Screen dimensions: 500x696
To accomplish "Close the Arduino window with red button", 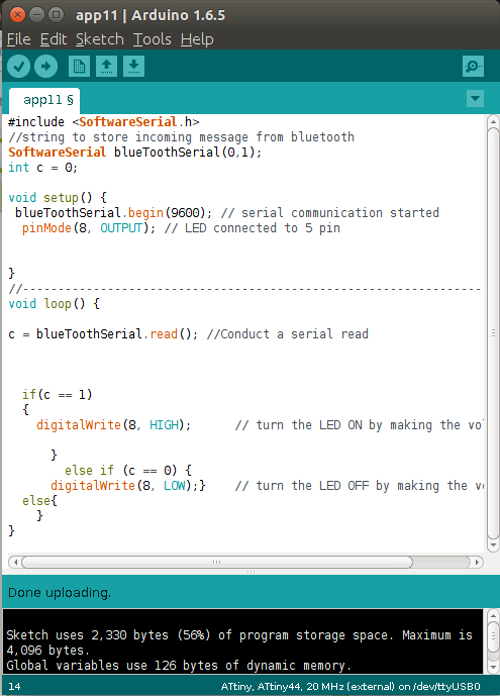I will tap(17, 15).
